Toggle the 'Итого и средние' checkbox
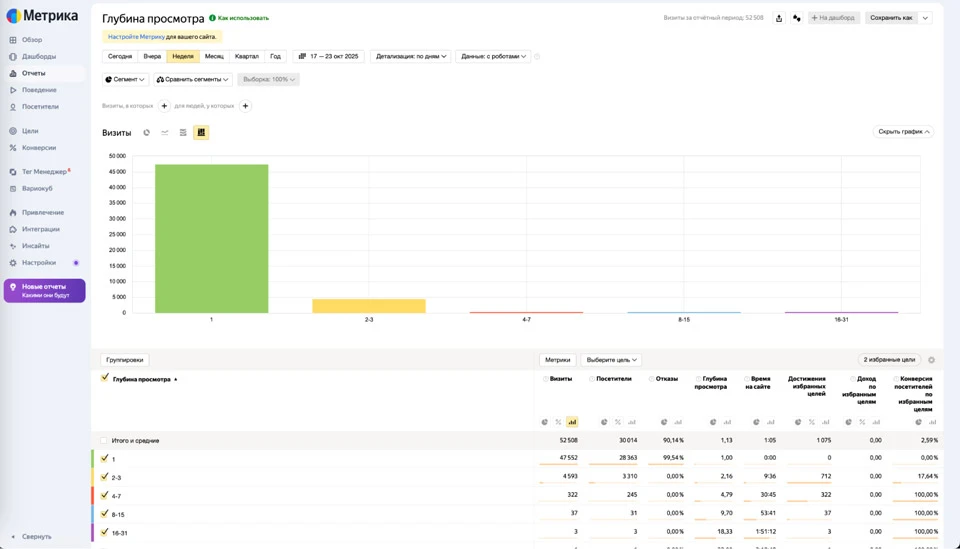This screenshot has width=960, height=549. 104,440
